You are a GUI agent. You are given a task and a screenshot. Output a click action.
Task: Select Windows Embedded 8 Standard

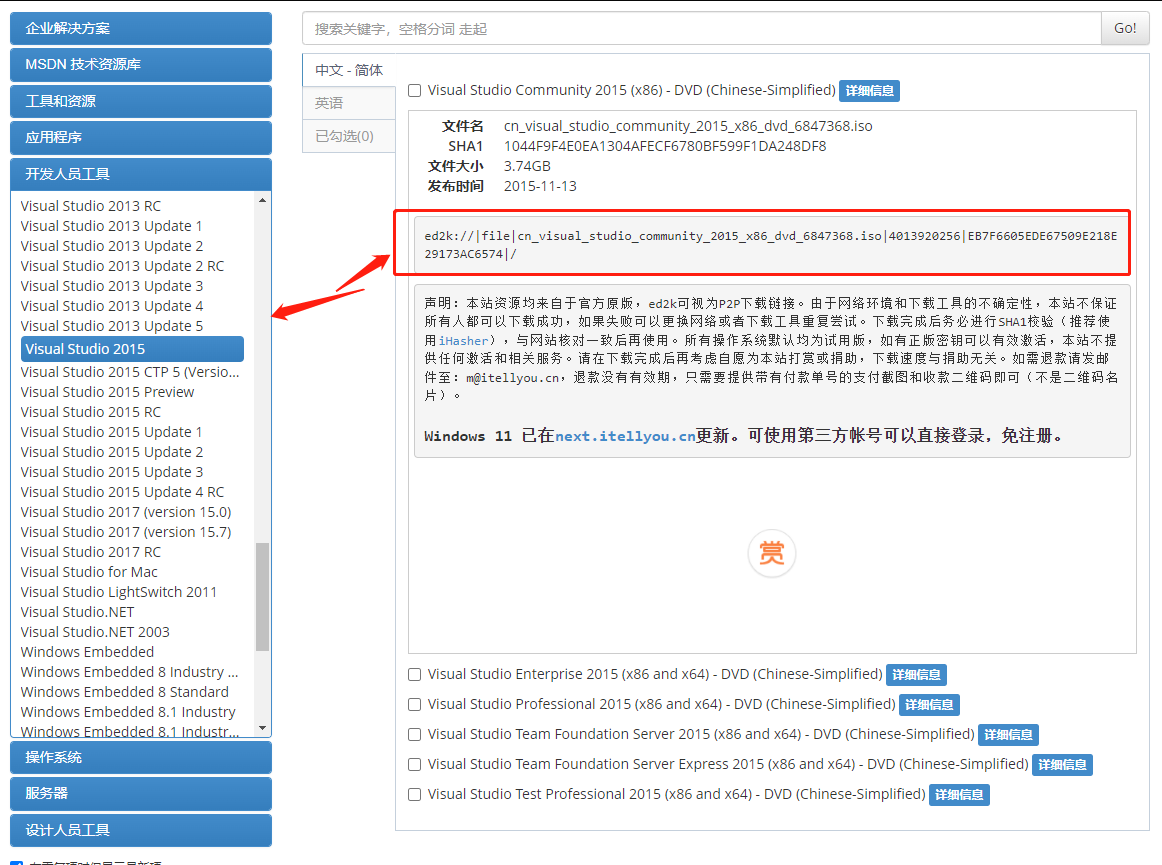tap(124, 692)
